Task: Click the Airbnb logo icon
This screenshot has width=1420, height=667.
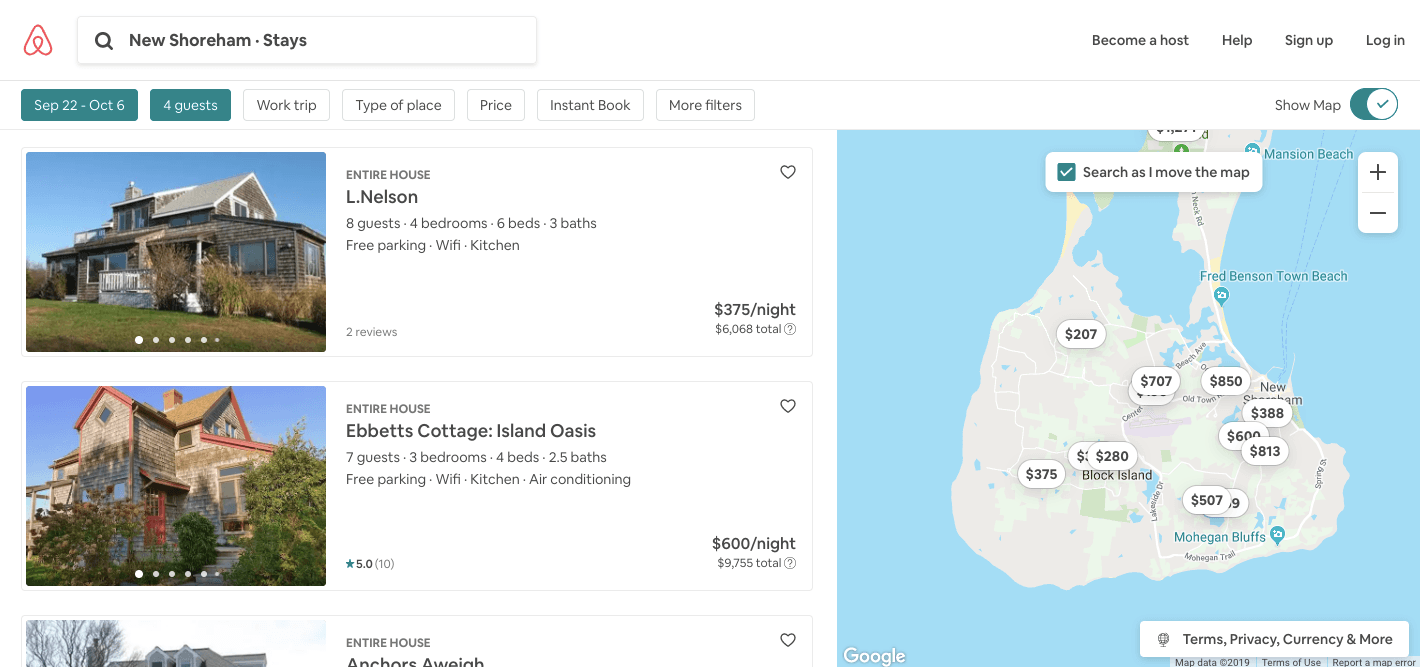Action: pos(38,40)
